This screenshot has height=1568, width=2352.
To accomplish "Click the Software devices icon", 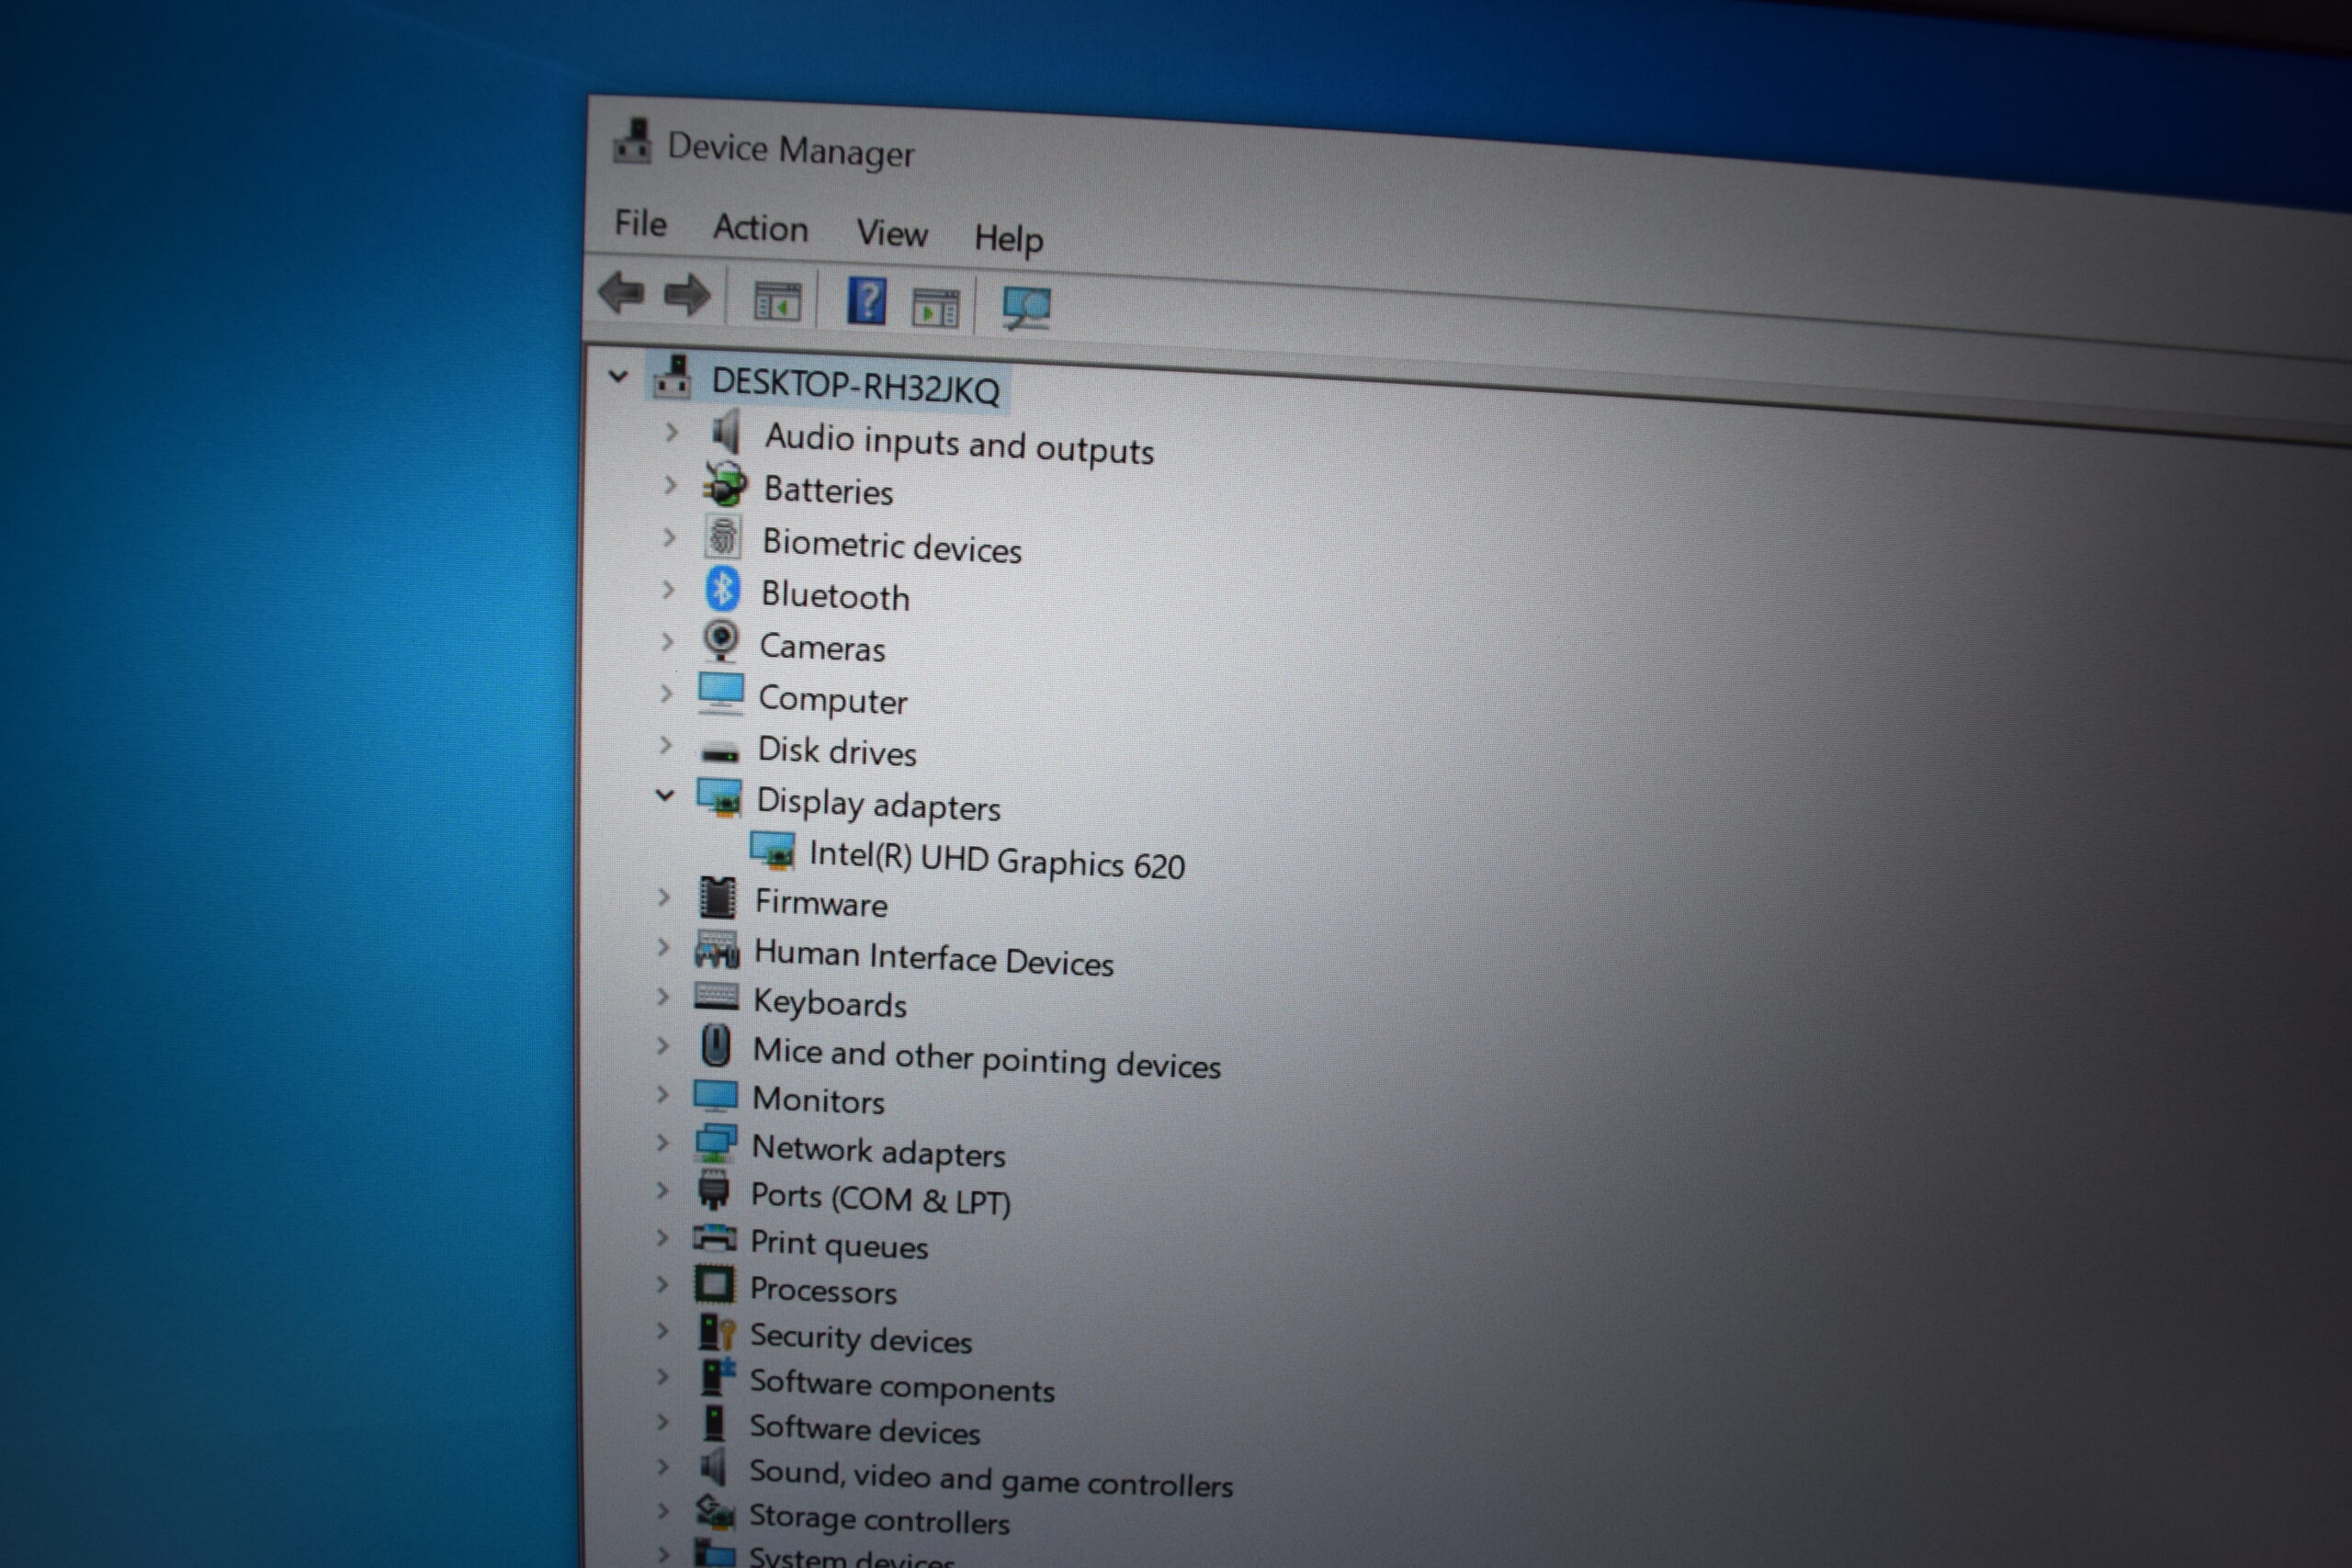I will click(x=714, y=1423).
